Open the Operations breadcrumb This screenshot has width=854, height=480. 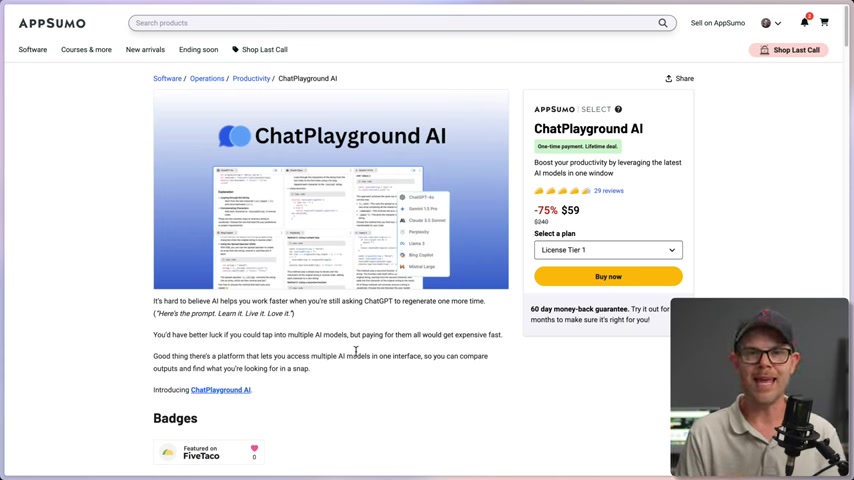(207, 78)
